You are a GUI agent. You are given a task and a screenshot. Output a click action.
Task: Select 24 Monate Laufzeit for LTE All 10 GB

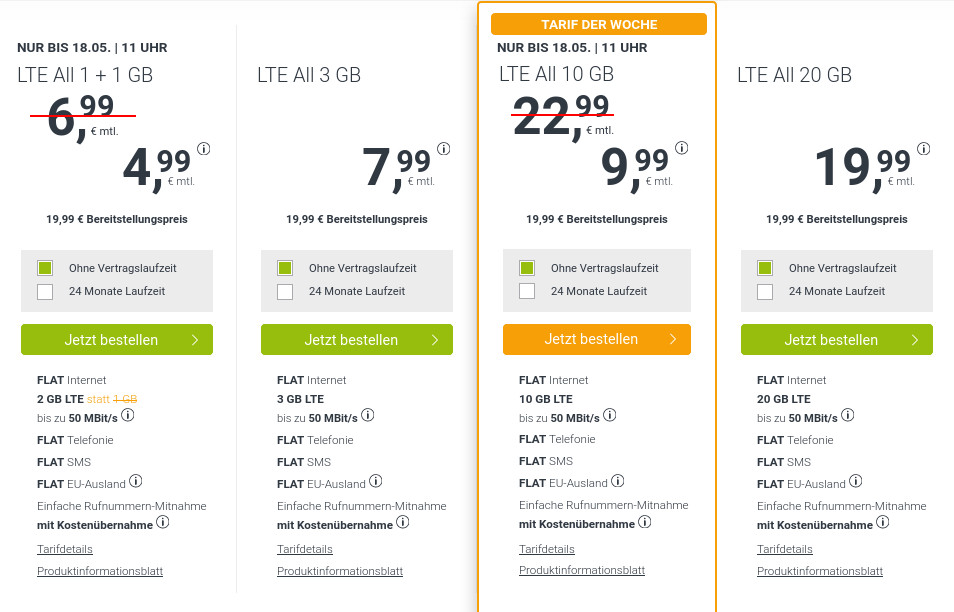(527, 291)
